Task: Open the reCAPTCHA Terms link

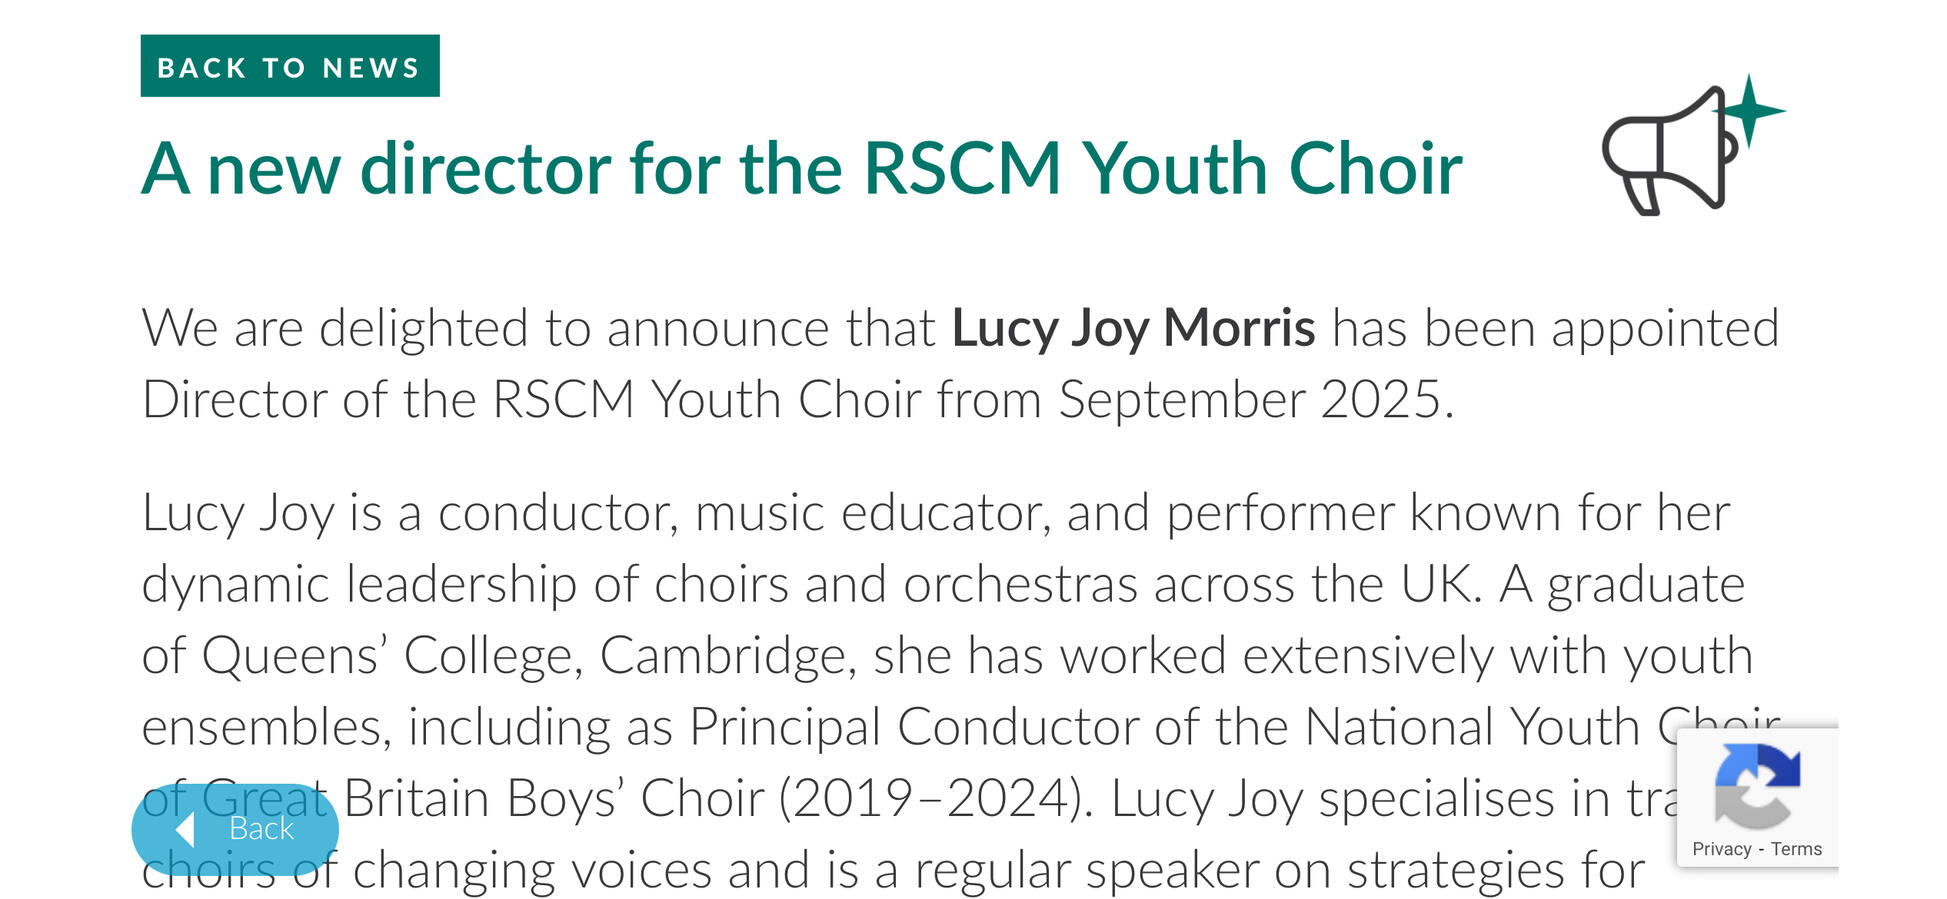Action: coord(1797,849)
